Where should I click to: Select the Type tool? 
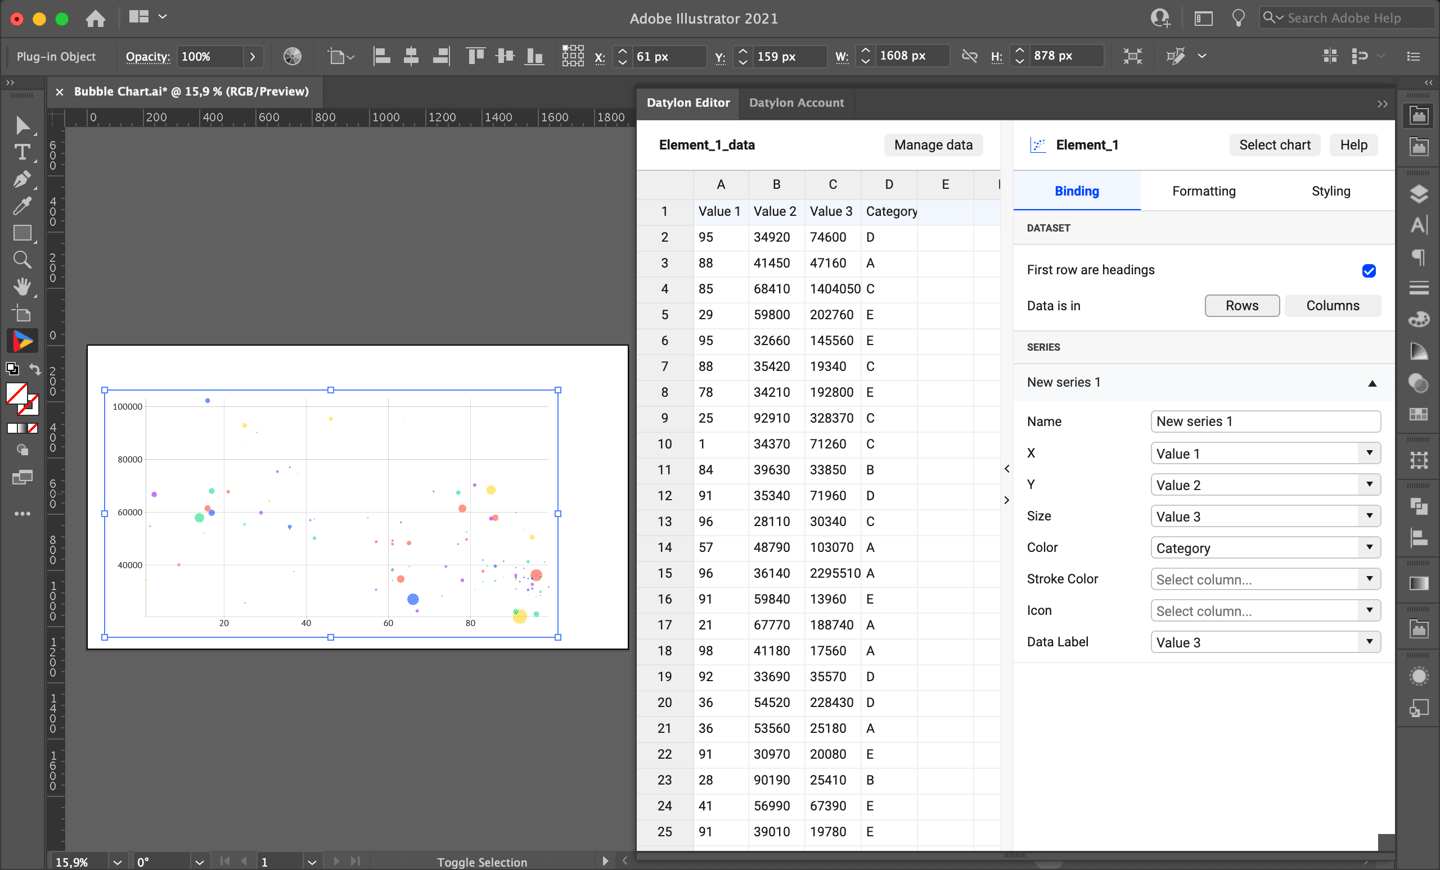tap(22, 152)
